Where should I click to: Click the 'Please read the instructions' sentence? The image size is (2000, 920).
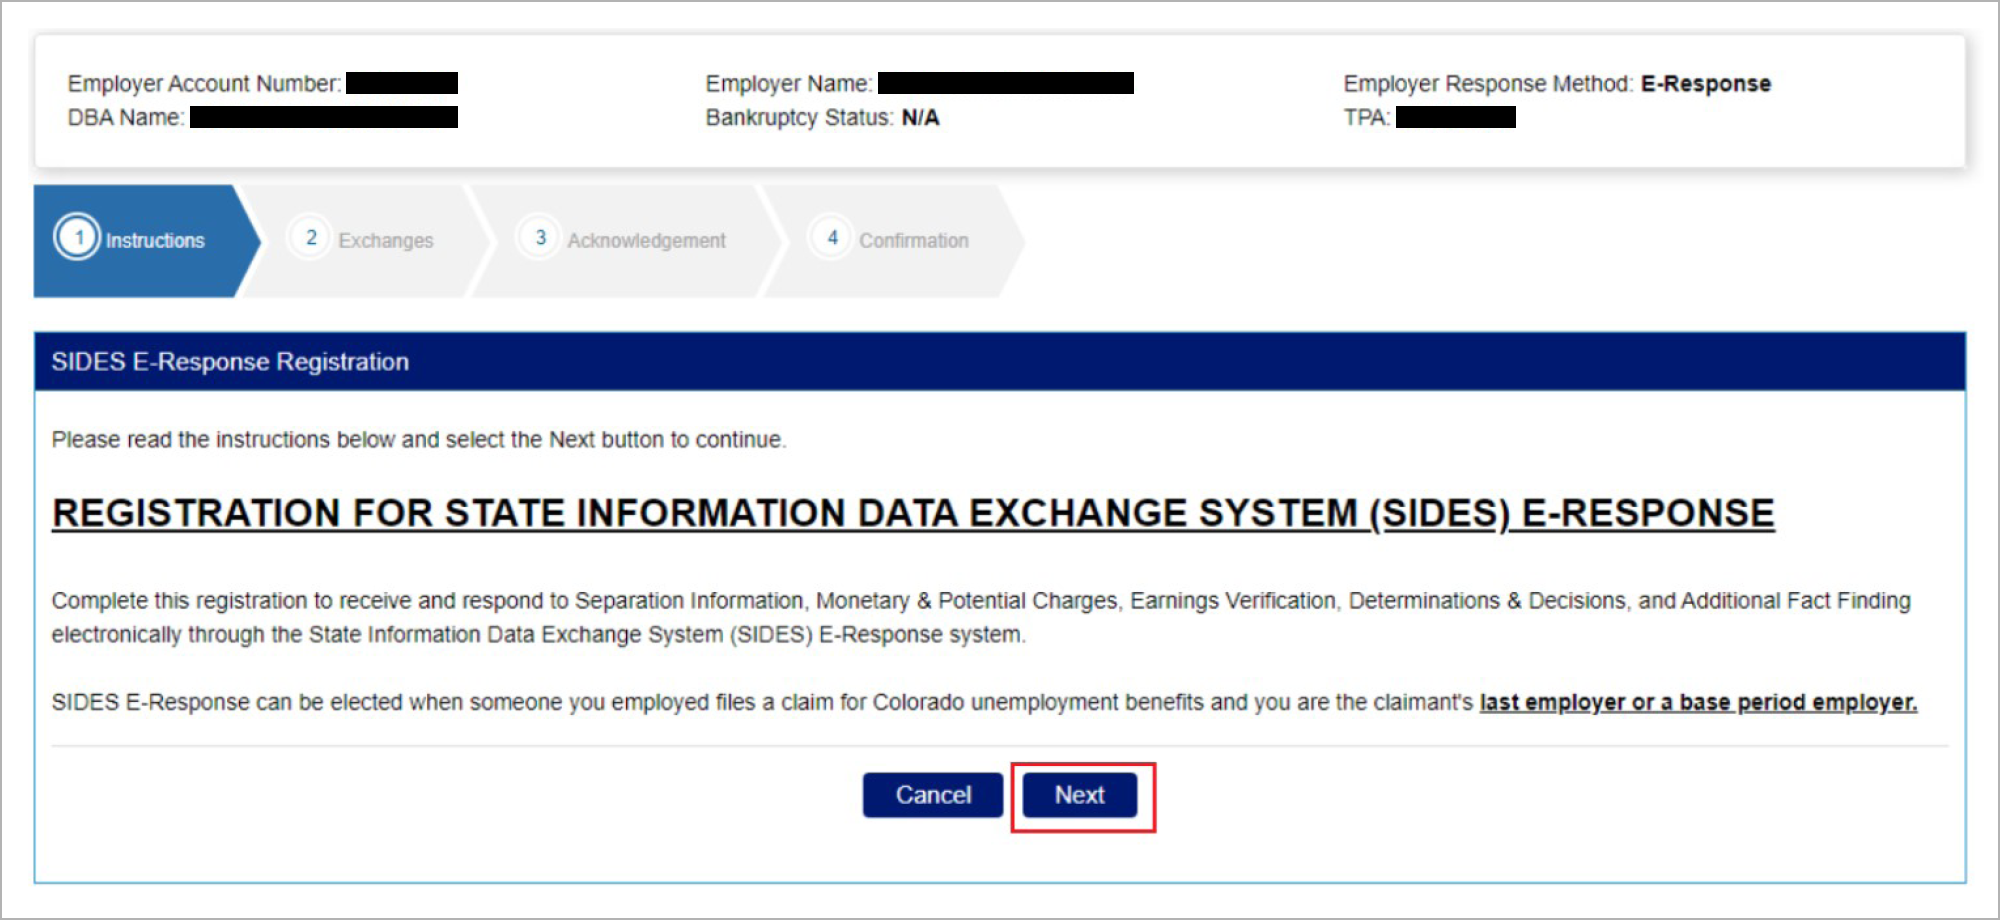pos(419,440)
